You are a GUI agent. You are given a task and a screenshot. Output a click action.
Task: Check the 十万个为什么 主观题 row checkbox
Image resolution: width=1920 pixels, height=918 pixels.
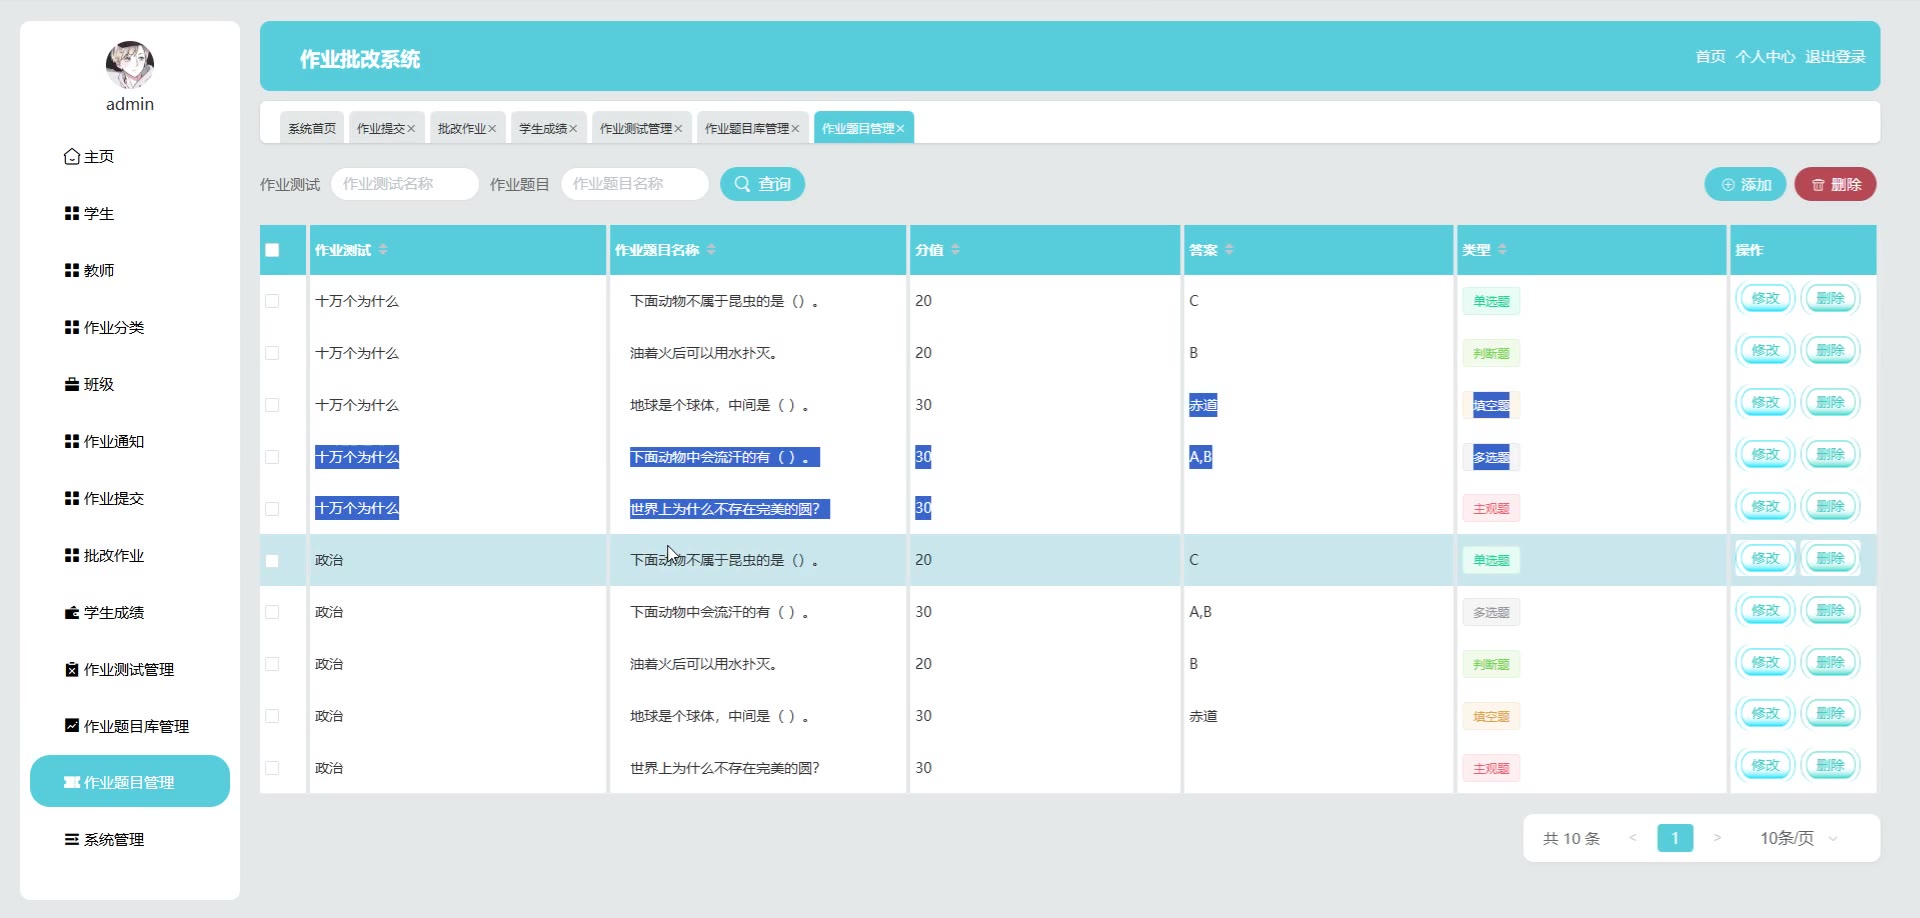[x=272, y=509]
